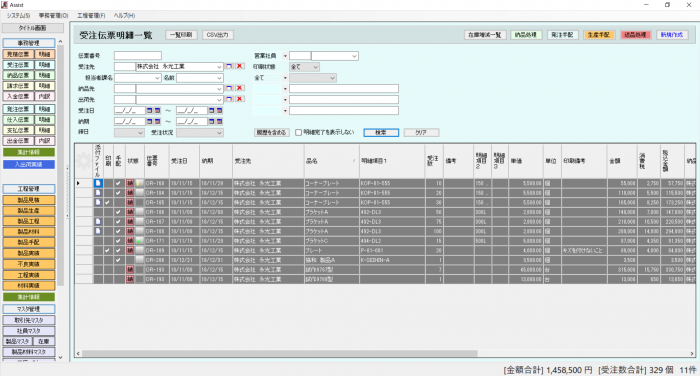The image size is (700, 376).
Task: Toggle 明細完了を表示しない checkbox
Action: (x=299, y=133)
